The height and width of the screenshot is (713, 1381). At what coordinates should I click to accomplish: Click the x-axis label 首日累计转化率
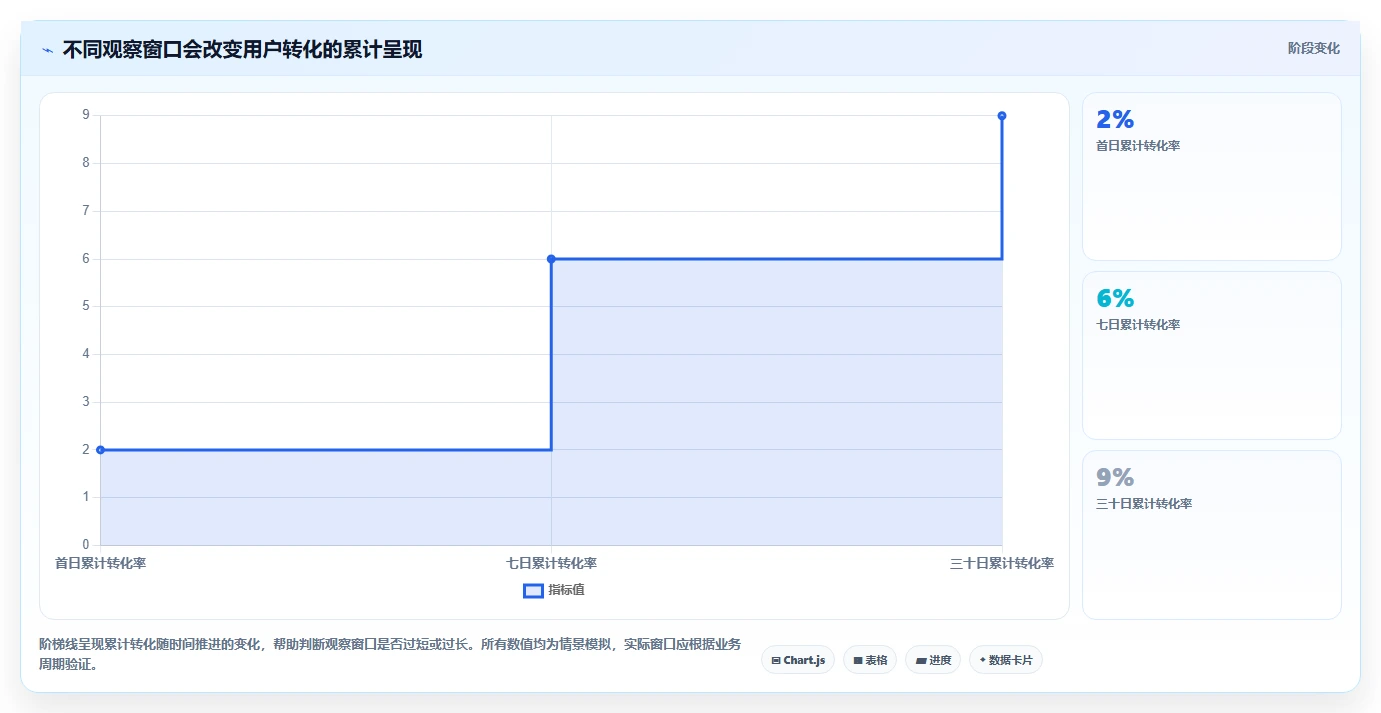coord(100,564)
